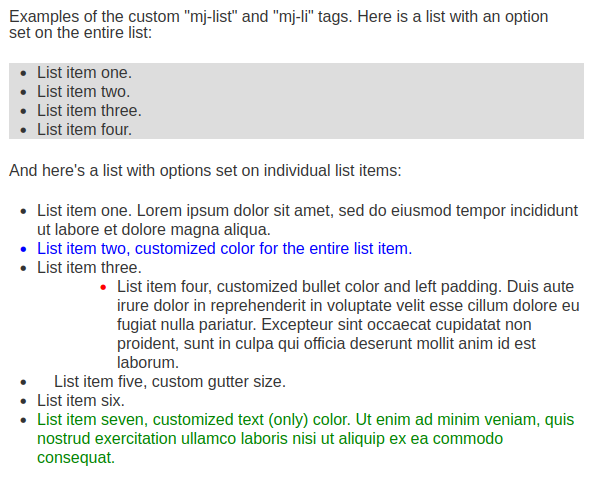The image size is (593, 481).
Task: Click 'List item three.' in gray list
Action: (x=89, y=110)
